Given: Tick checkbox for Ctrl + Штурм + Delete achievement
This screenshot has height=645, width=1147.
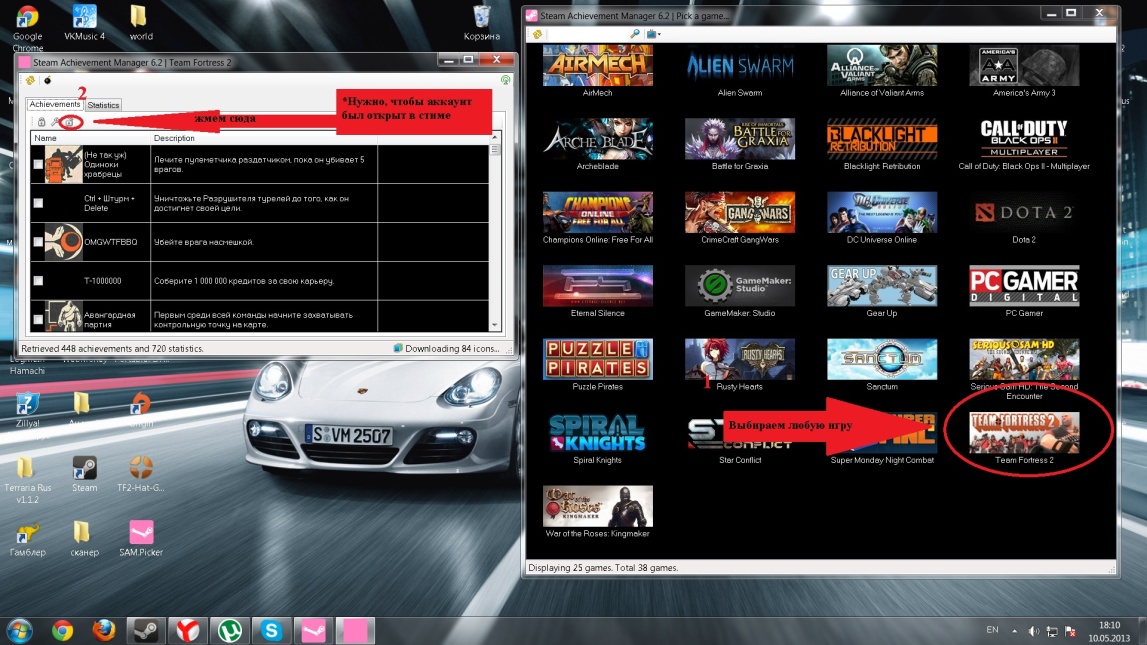Looking at the screenshot, I should (38, 203).
